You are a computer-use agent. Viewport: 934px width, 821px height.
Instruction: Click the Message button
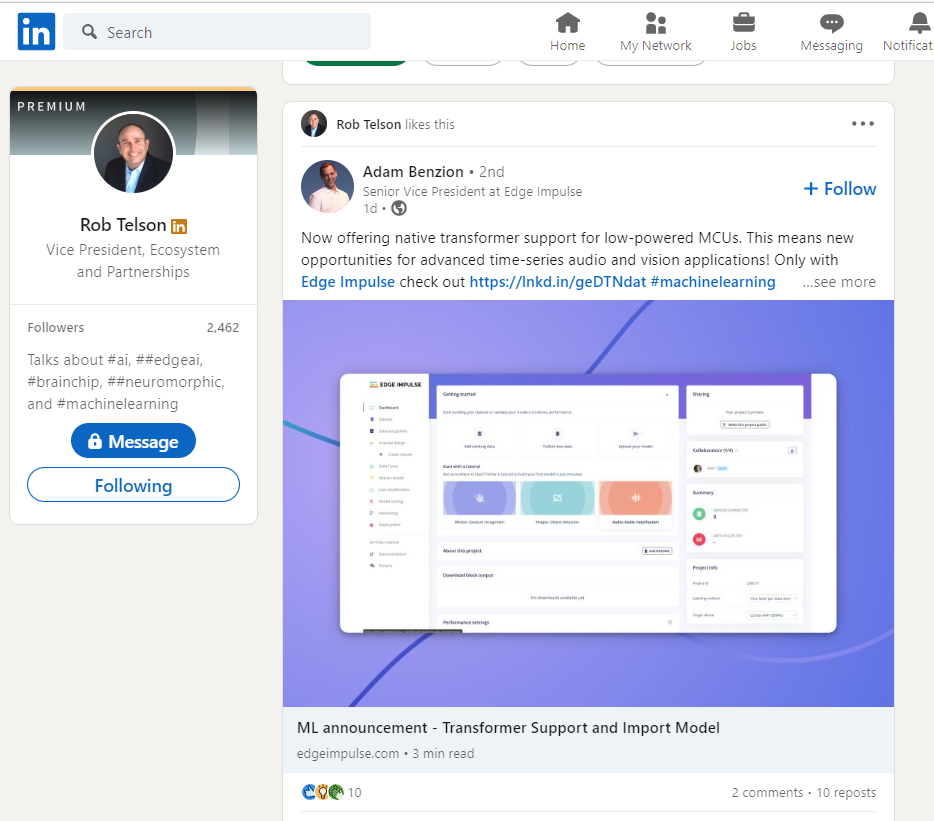click(x=133, y=441)
